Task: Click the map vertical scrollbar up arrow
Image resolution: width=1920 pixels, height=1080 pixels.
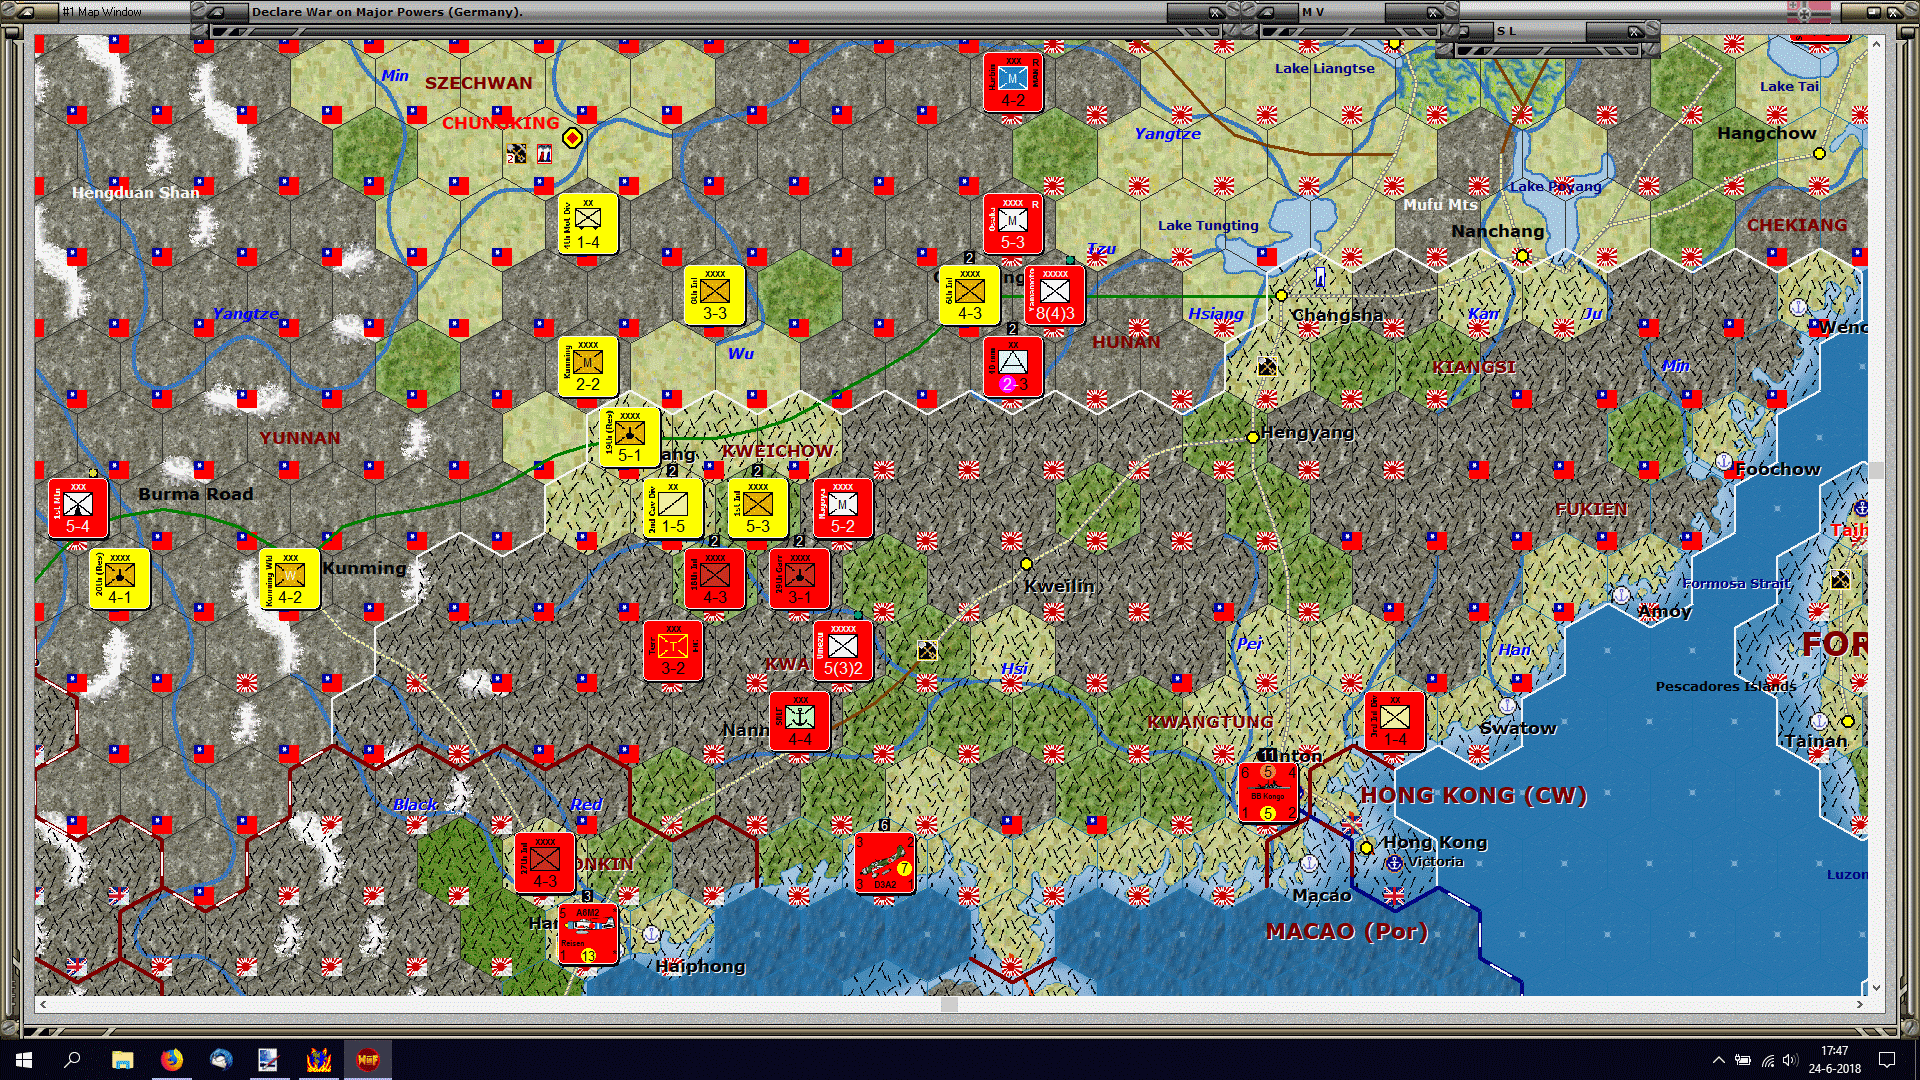Action: coord(1876,43)
